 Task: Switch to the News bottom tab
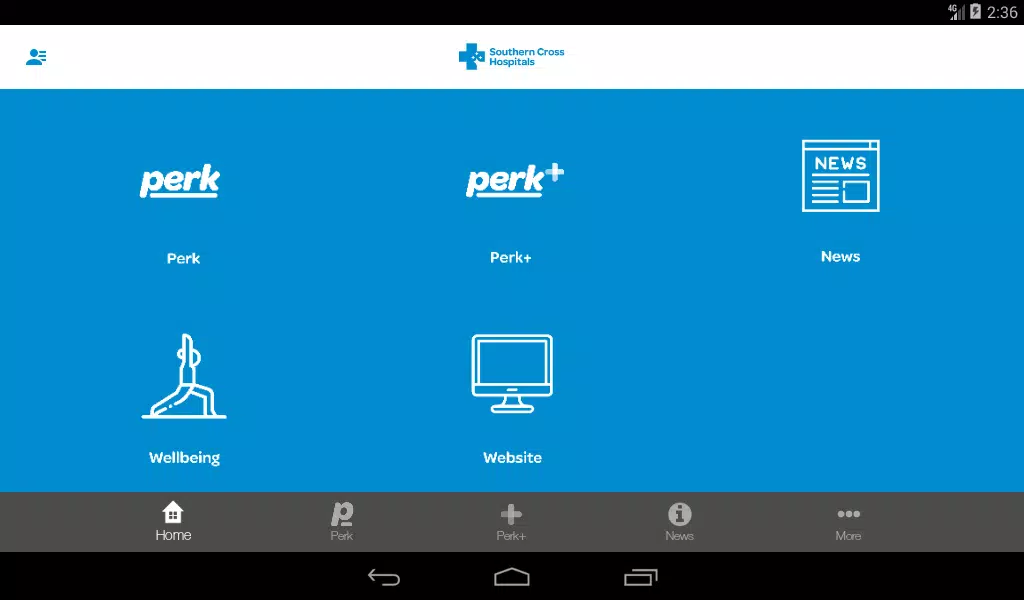[x=679, y=522]
